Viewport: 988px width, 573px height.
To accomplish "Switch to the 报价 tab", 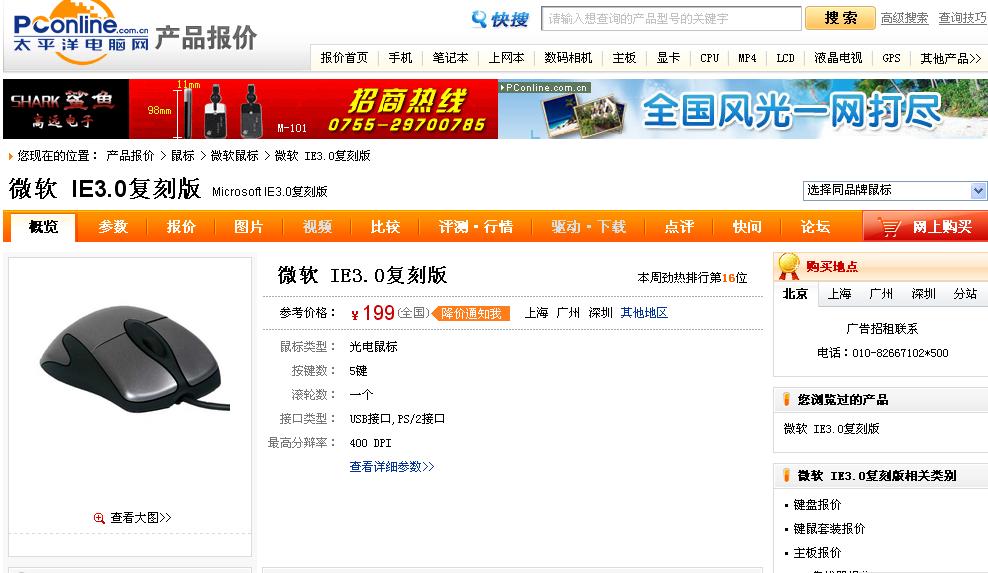I will click(181, 227).
